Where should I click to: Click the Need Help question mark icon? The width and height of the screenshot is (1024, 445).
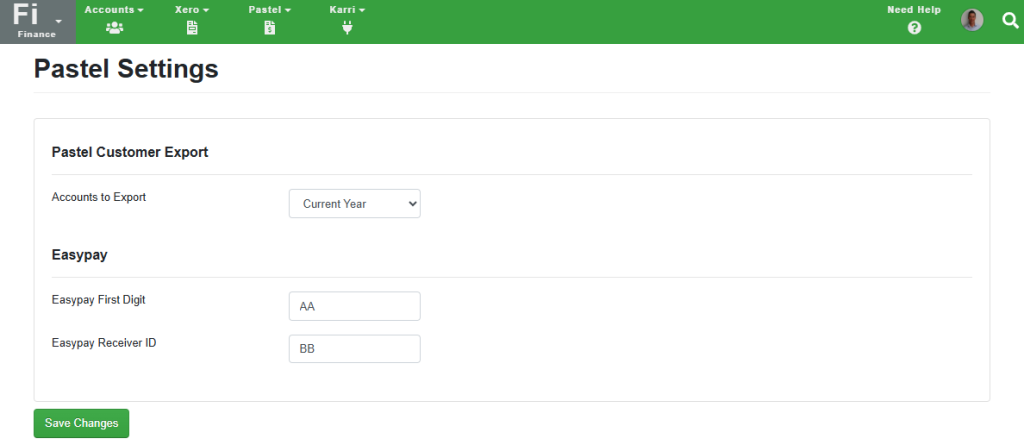coord(914,27)
